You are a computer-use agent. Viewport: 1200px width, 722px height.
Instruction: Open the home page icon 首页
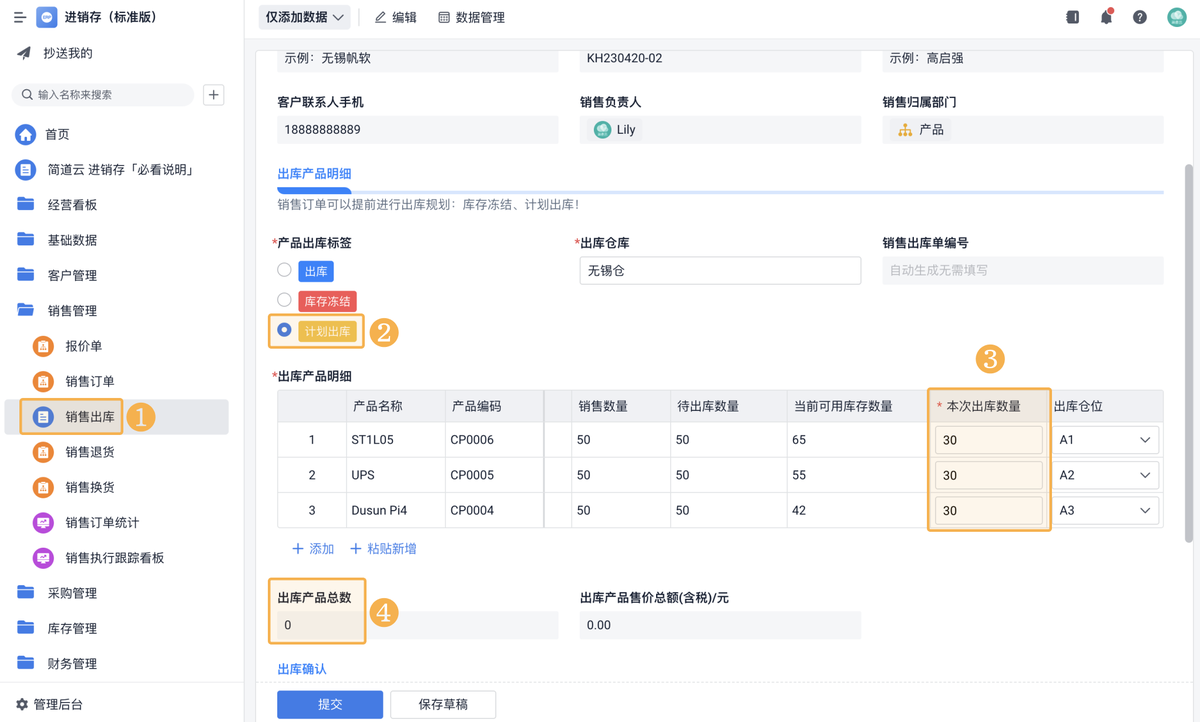click(x=26, y=134)
